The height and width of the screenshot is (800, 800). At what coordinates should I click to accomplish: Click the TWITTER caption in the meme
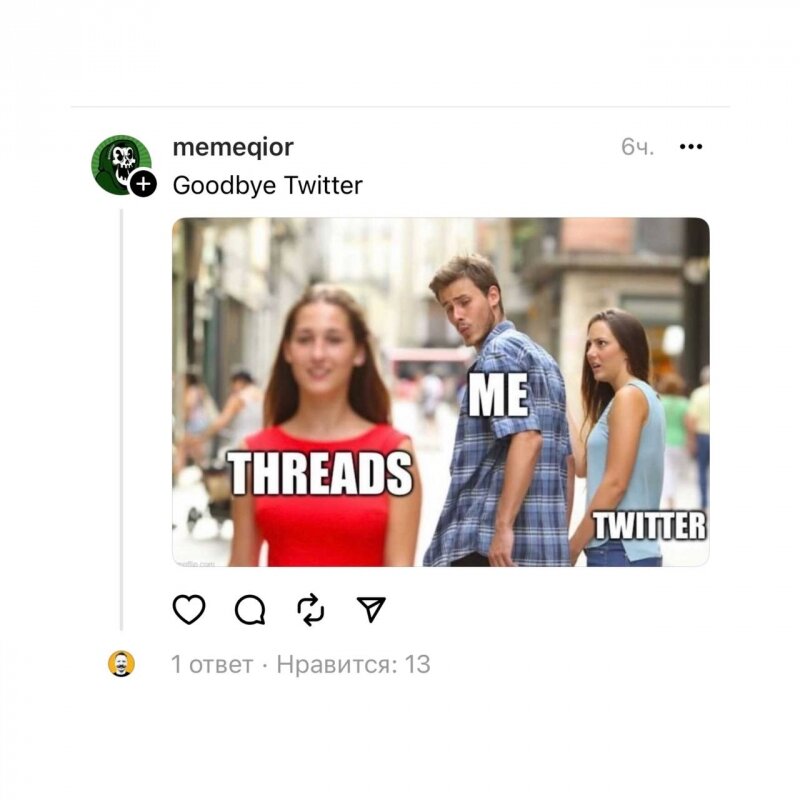pos(649,526)
